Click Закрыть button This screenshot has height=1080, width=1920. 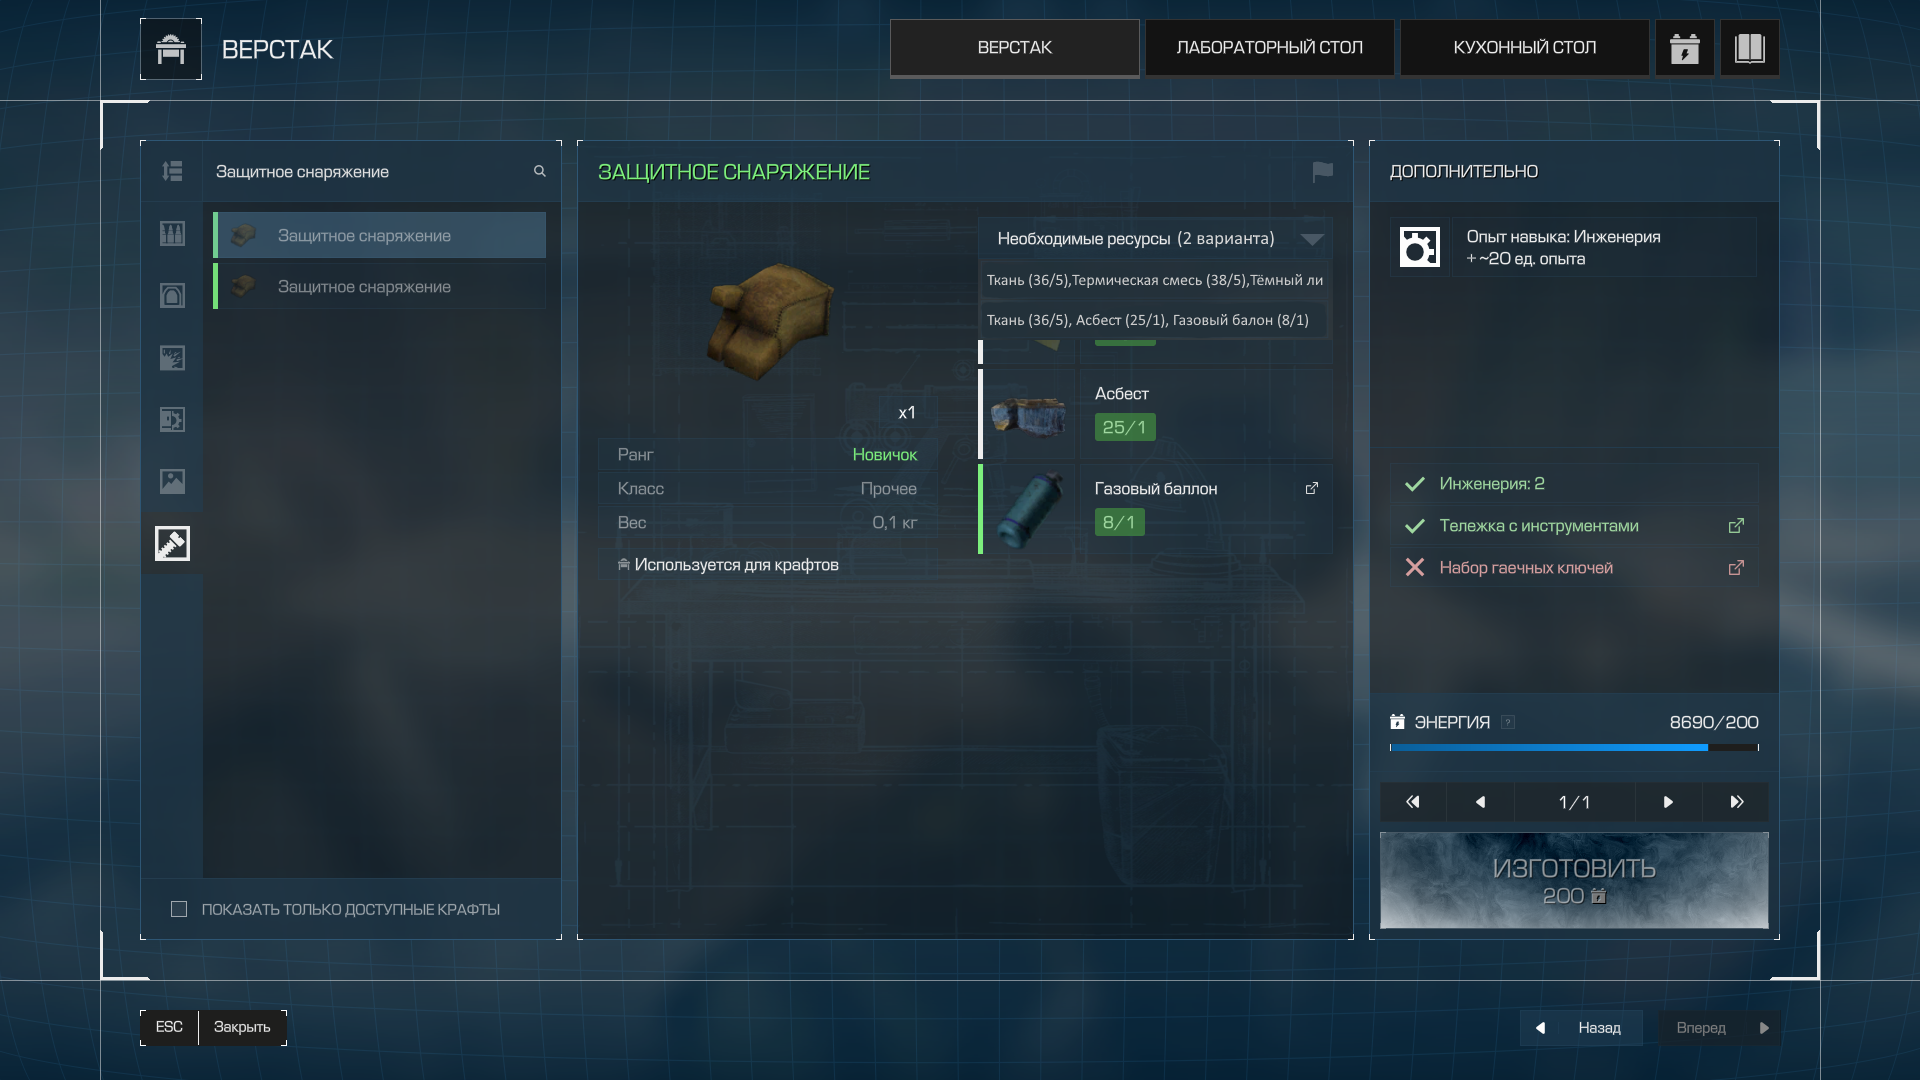[242, 1027]
